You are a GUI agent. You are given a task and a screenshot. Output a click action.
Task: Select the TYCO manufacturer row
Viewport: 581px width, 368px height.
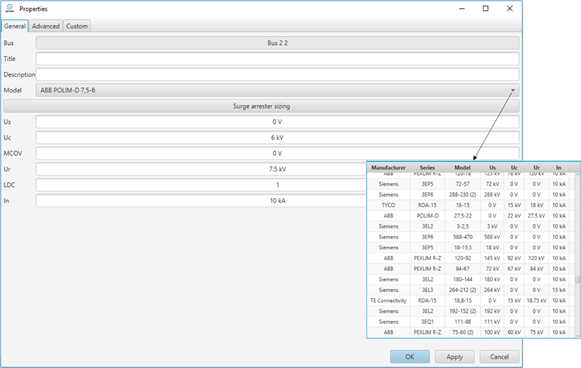point(471,205)
